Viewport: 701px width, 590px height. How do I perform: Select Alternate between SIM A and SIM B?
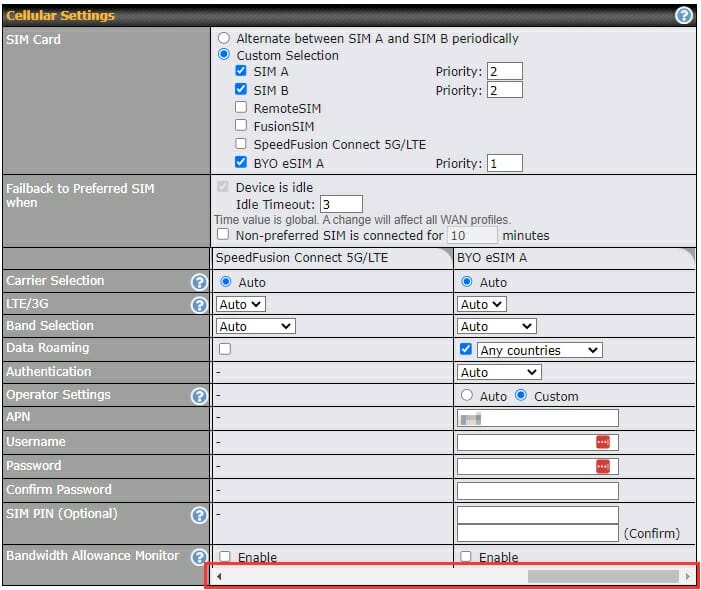(224, 38)
